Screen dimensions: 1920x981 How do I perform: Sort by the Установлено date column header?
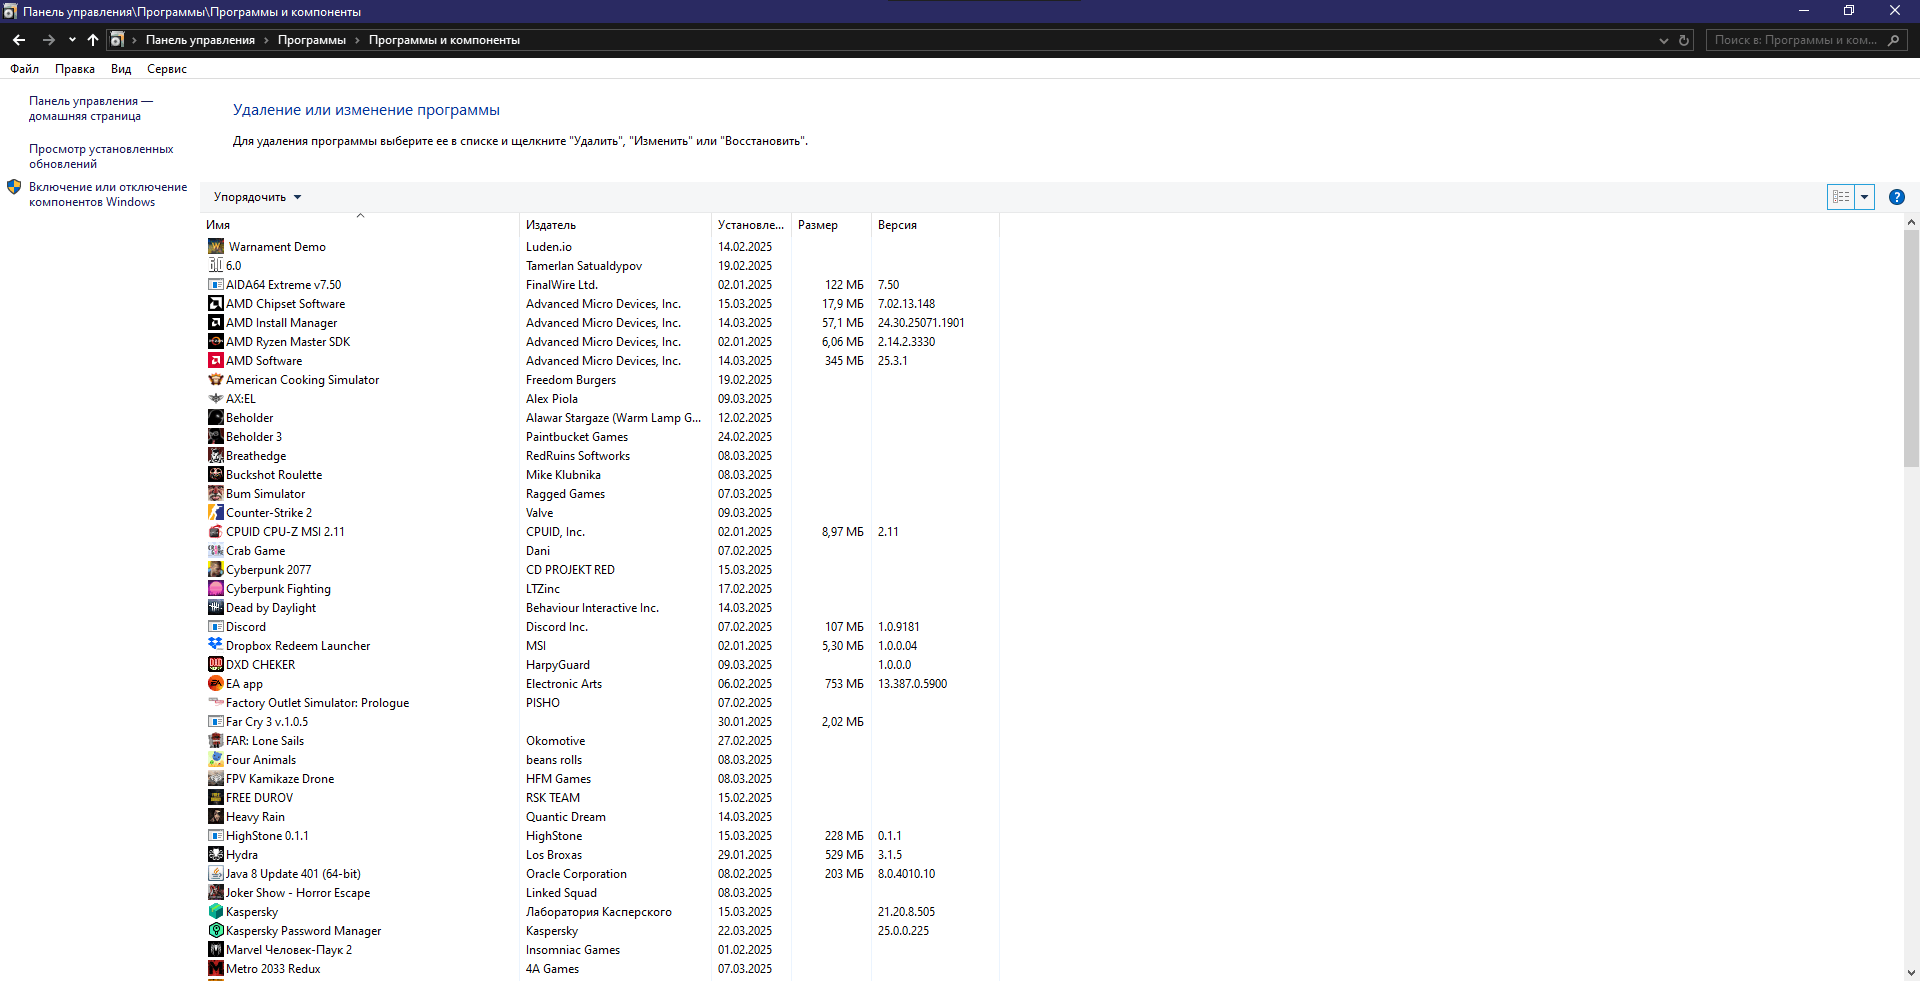point(751,225)
